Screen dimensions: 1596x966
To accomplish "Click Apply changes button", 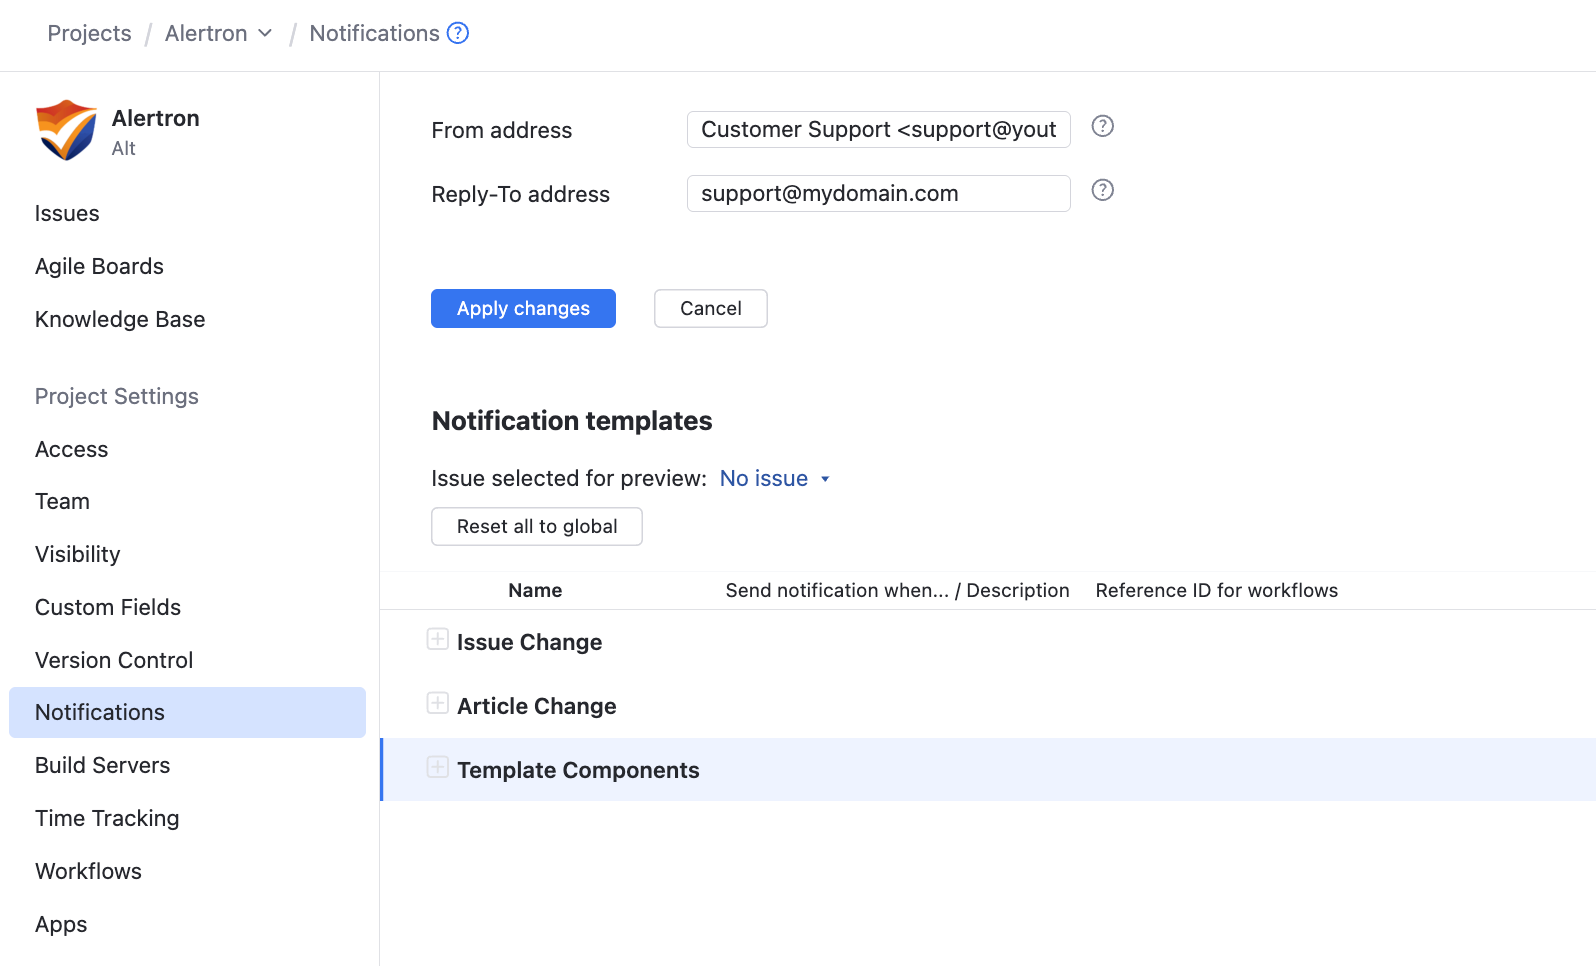I will click(x=523, y=308).
